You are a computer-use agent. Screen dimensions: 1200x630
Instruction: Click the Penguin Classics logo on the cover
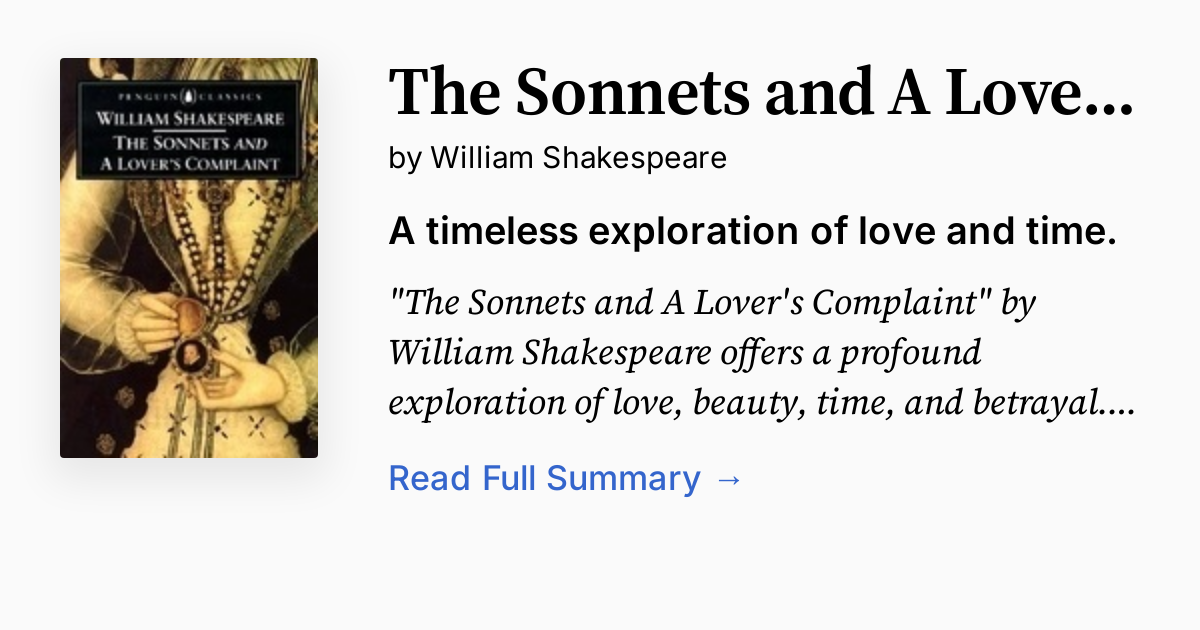(187, 96)
